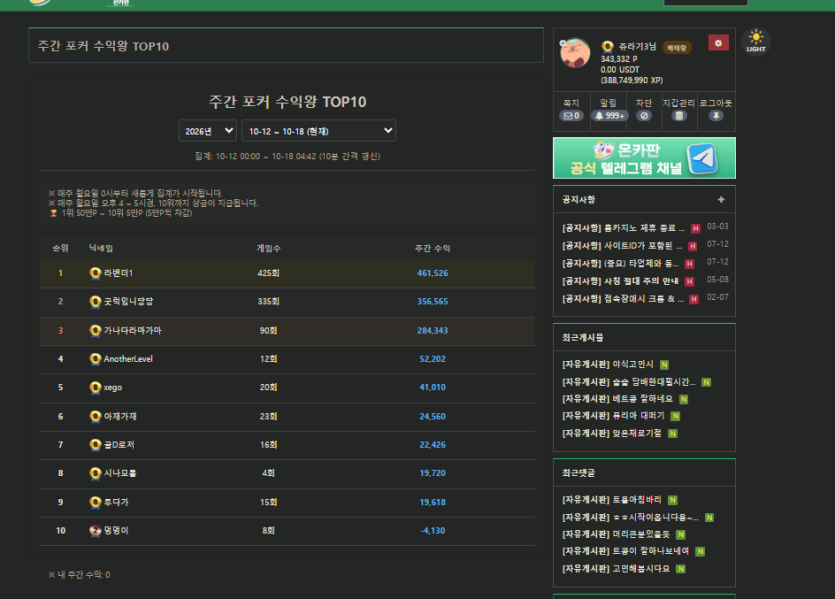The width and height of the screenshot is (835, 599).
Task: Open notice 사이트ID가 포함된
Action: point(622,245)
